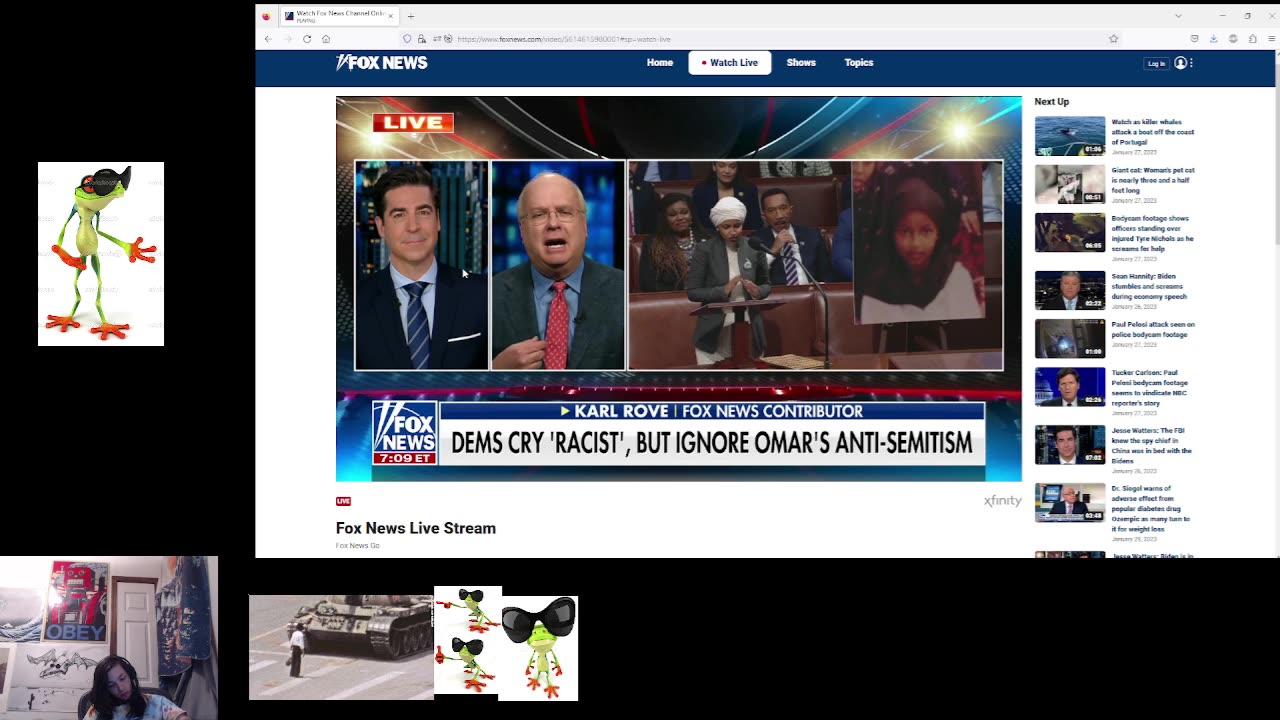Click 'Watch as killer whales' headline

point(1153,132)
